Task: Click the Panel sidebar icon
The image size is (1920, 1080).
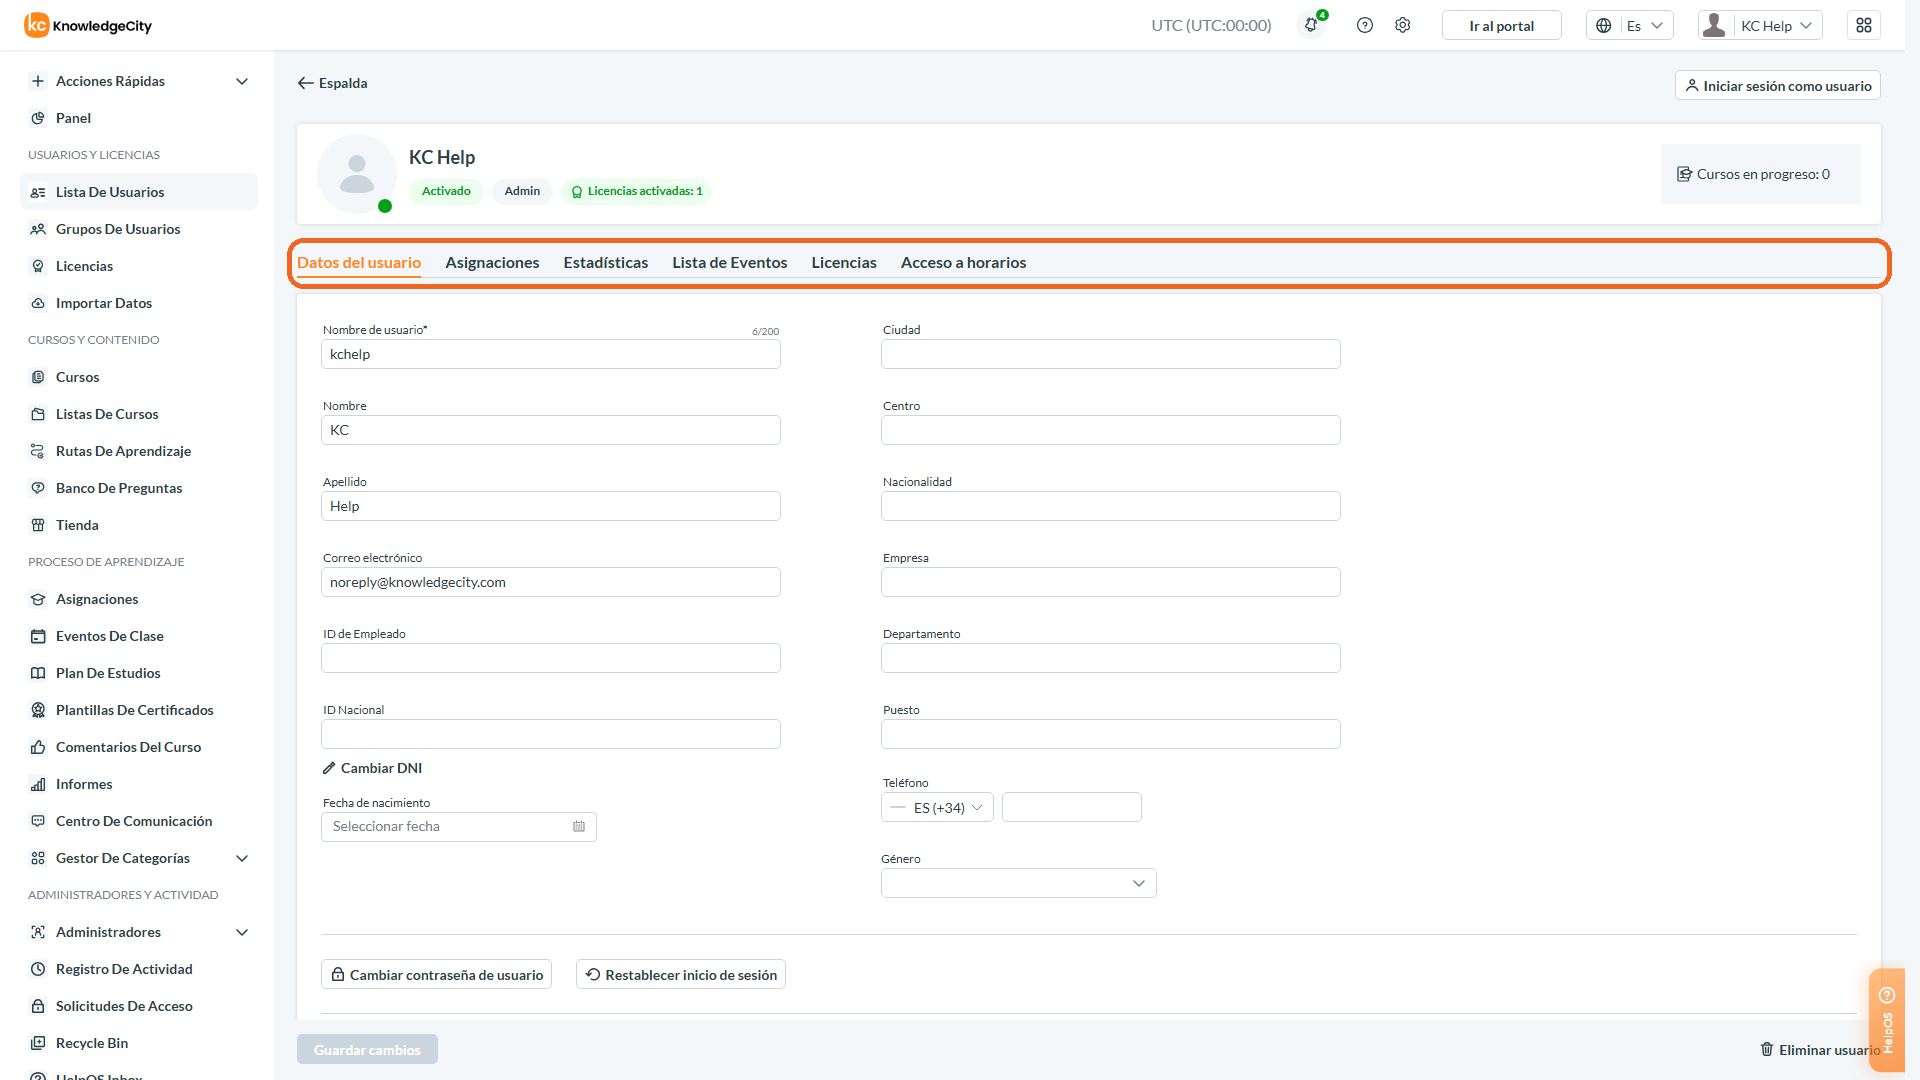Action: 38,118
